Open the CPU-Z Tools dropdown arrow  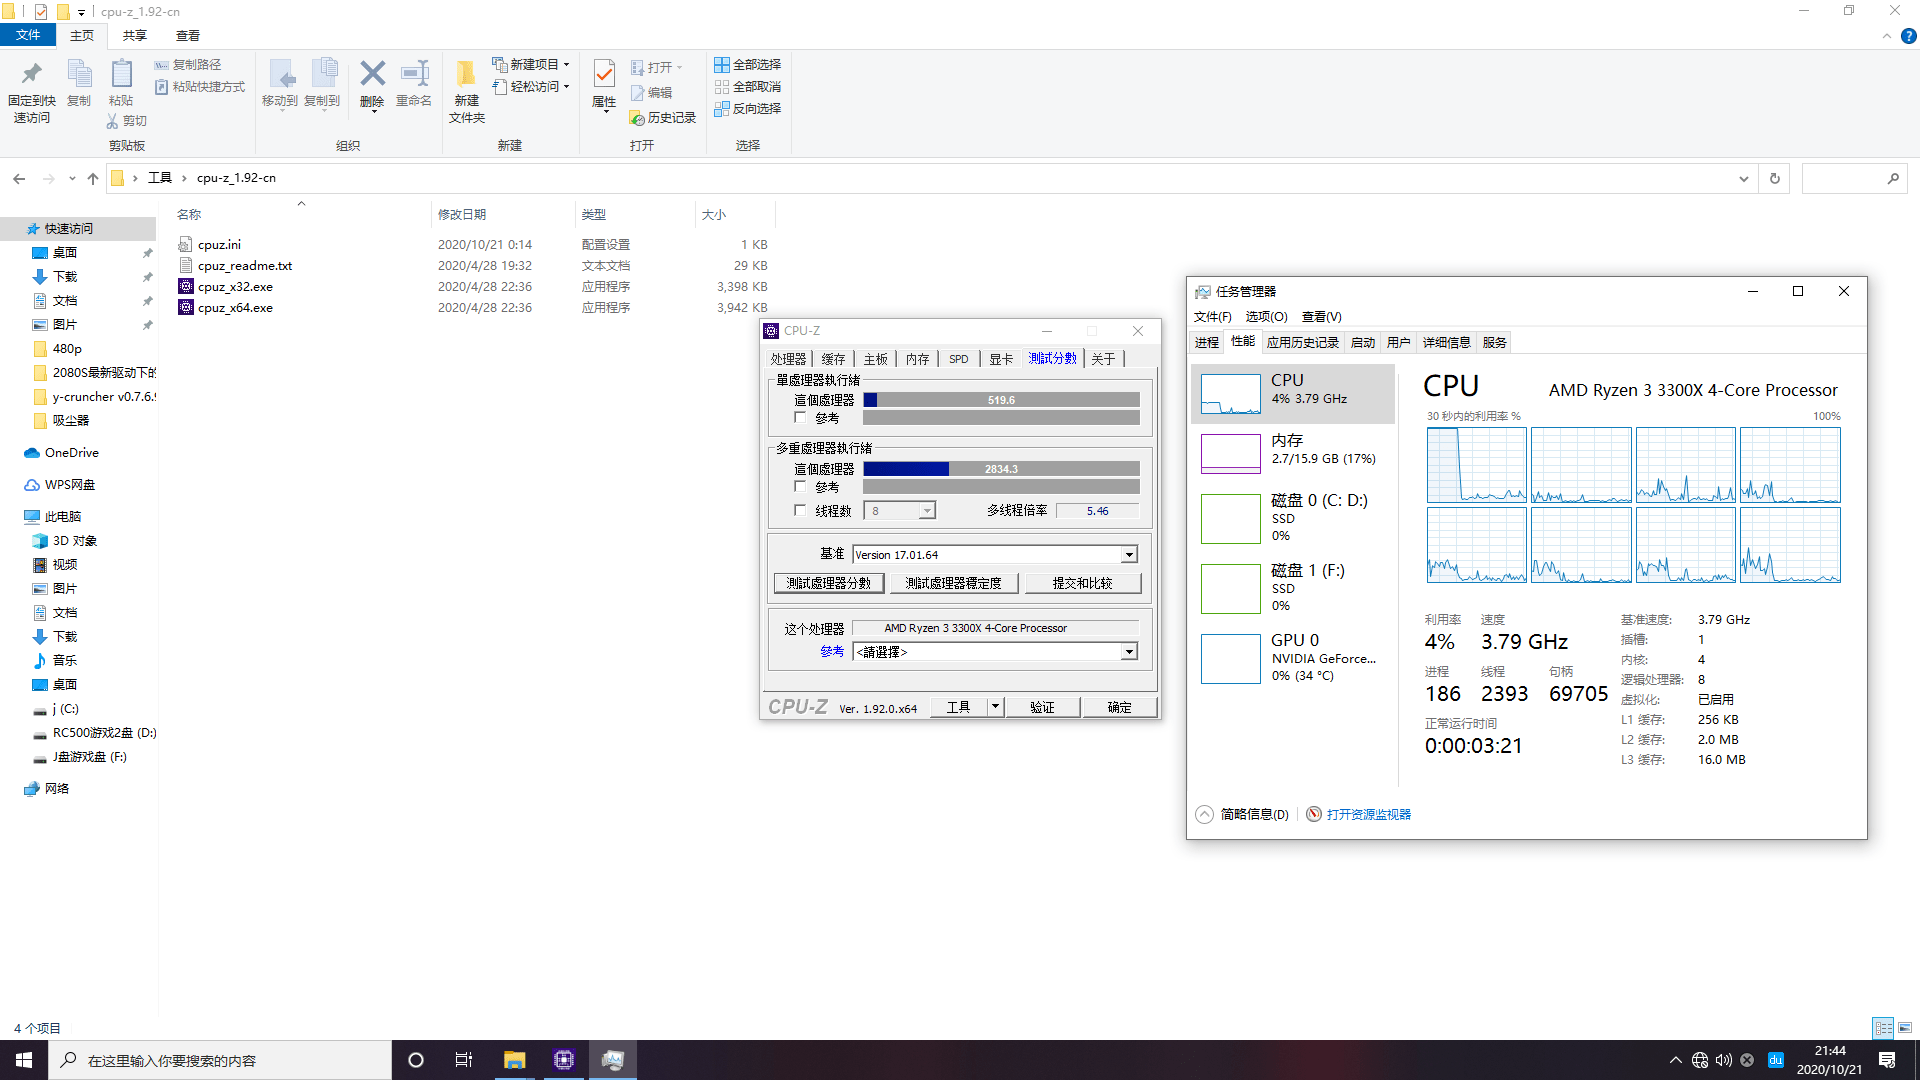point(995,707)
